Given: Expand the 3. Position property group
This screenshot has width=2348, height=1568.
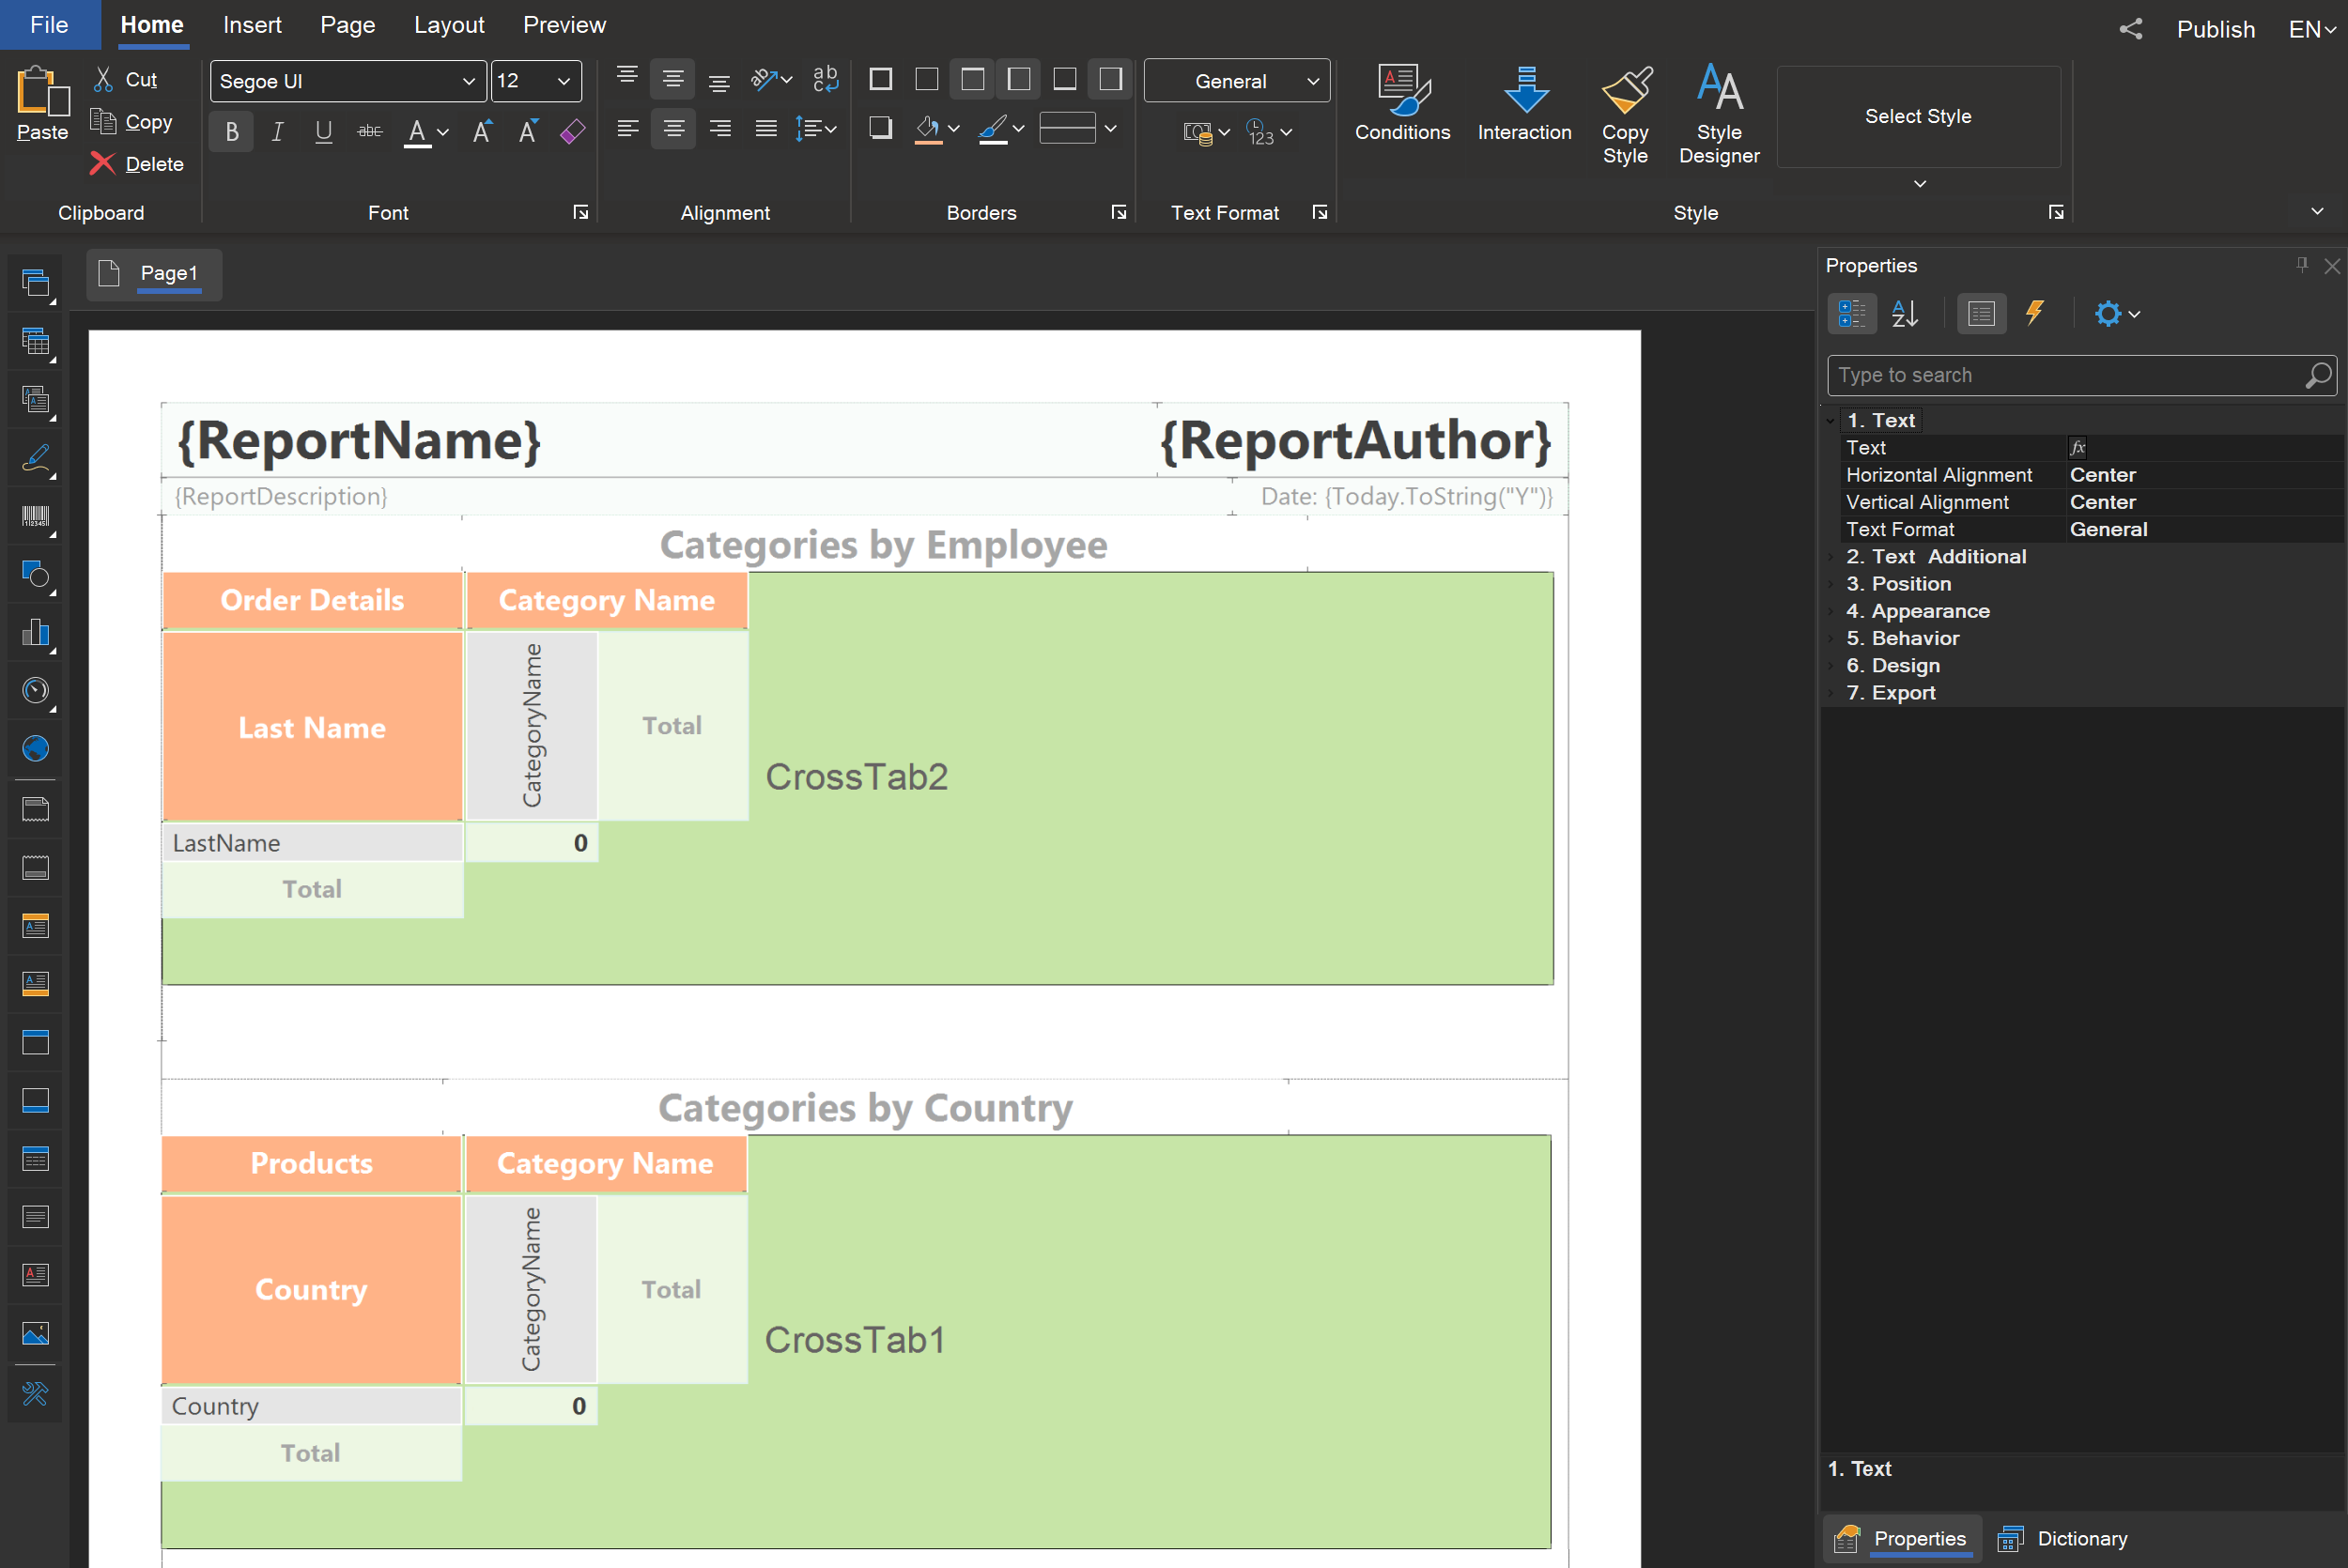Looking at the screenshot, I should 1832,584.
